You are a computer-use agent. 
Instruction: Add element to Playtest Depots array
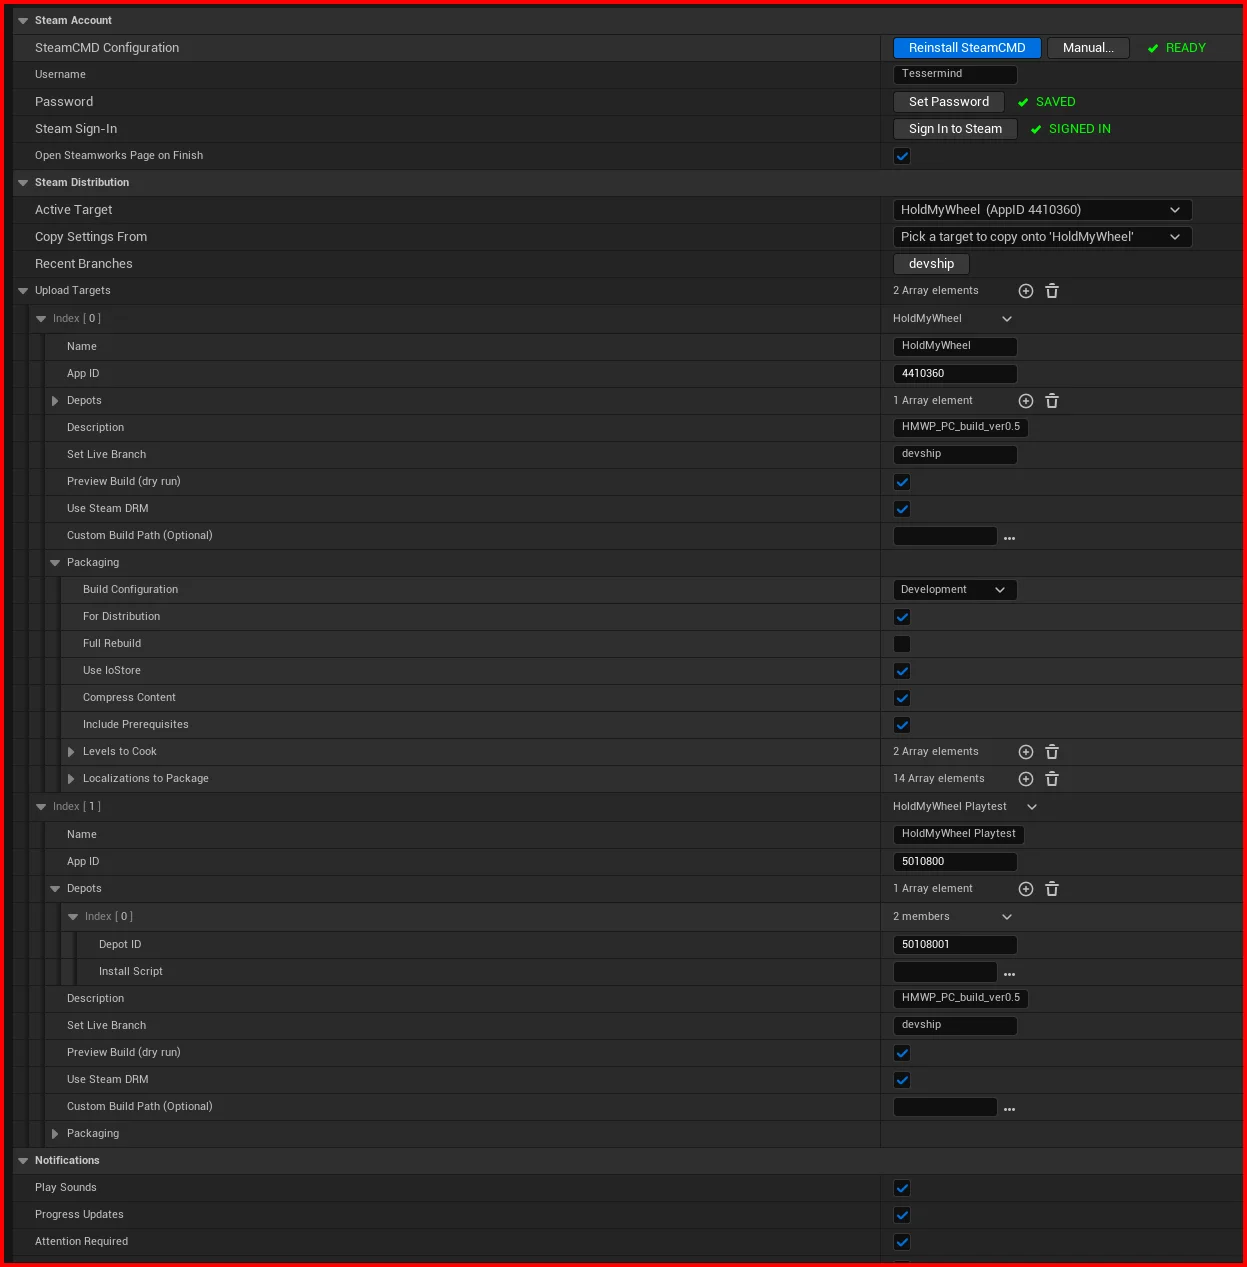pos(1026,889)
